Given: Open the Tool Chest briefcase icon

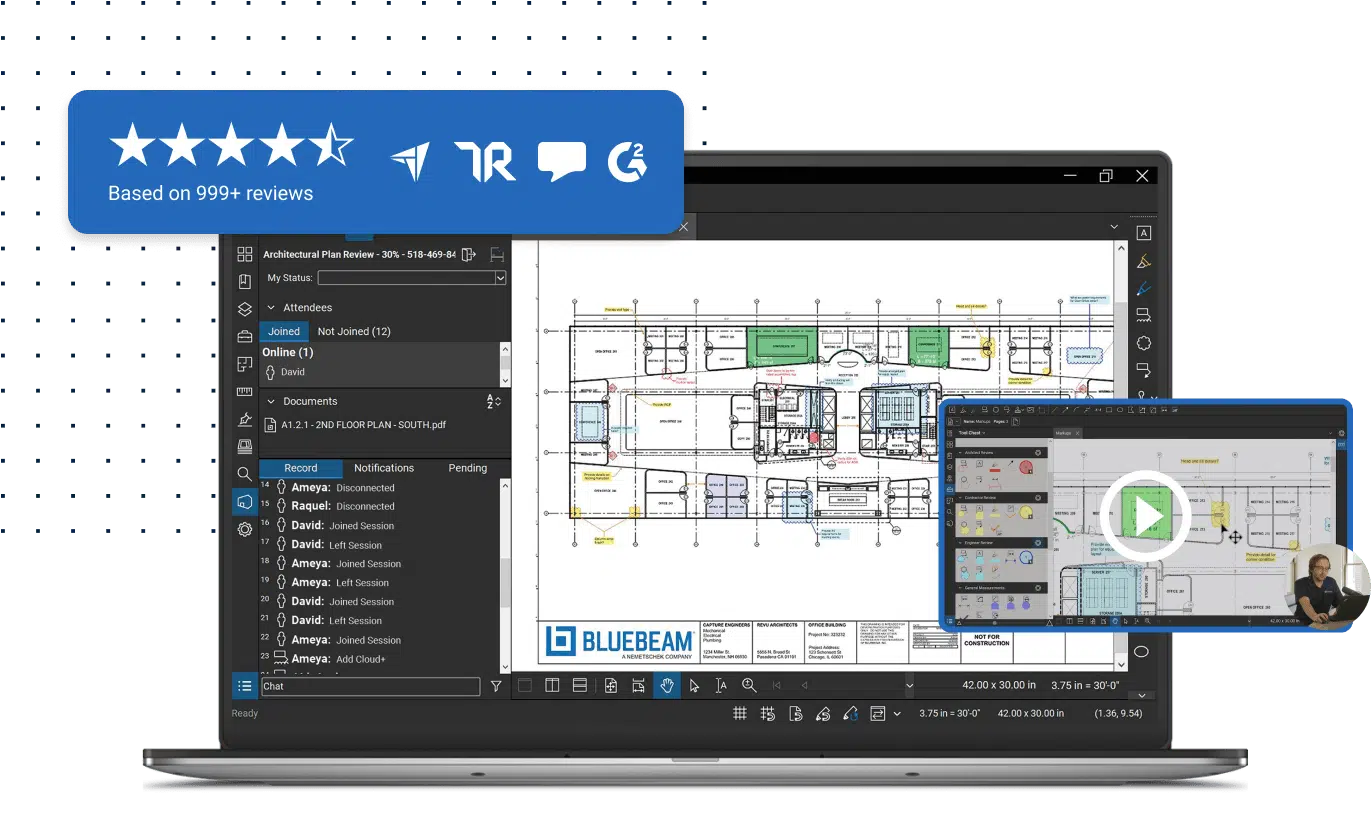Looking at the screenshot, I should click(245, 336).
